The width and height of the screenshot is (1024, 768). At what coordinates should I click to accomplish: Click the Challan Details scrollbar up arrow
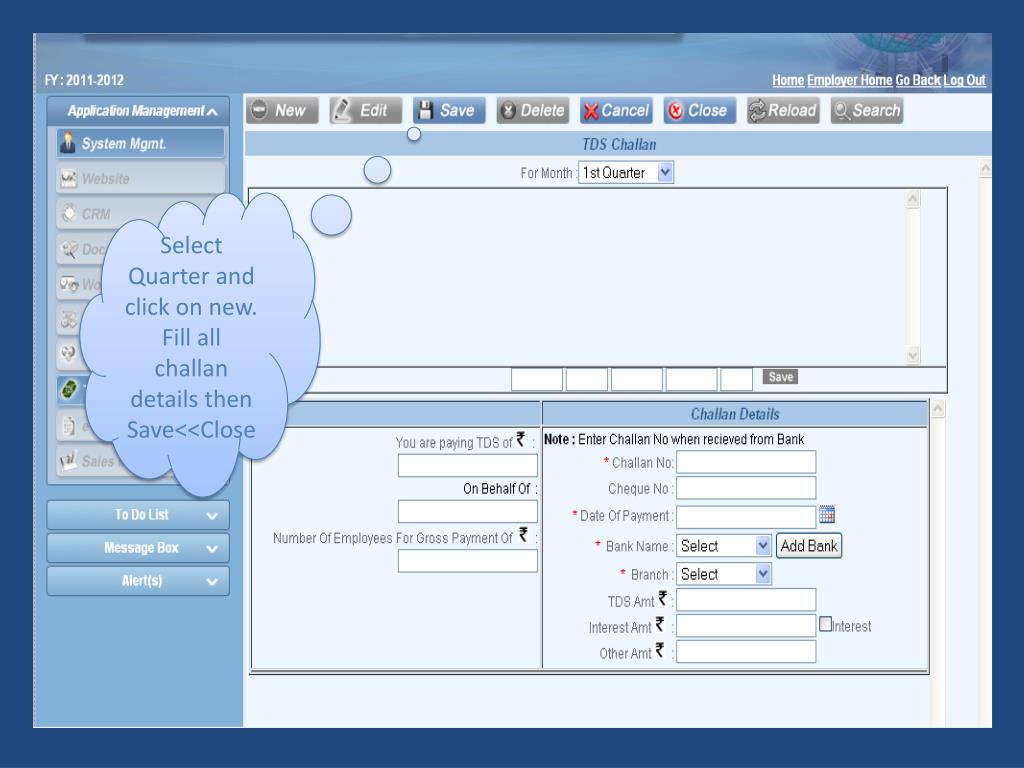(938, 409)
